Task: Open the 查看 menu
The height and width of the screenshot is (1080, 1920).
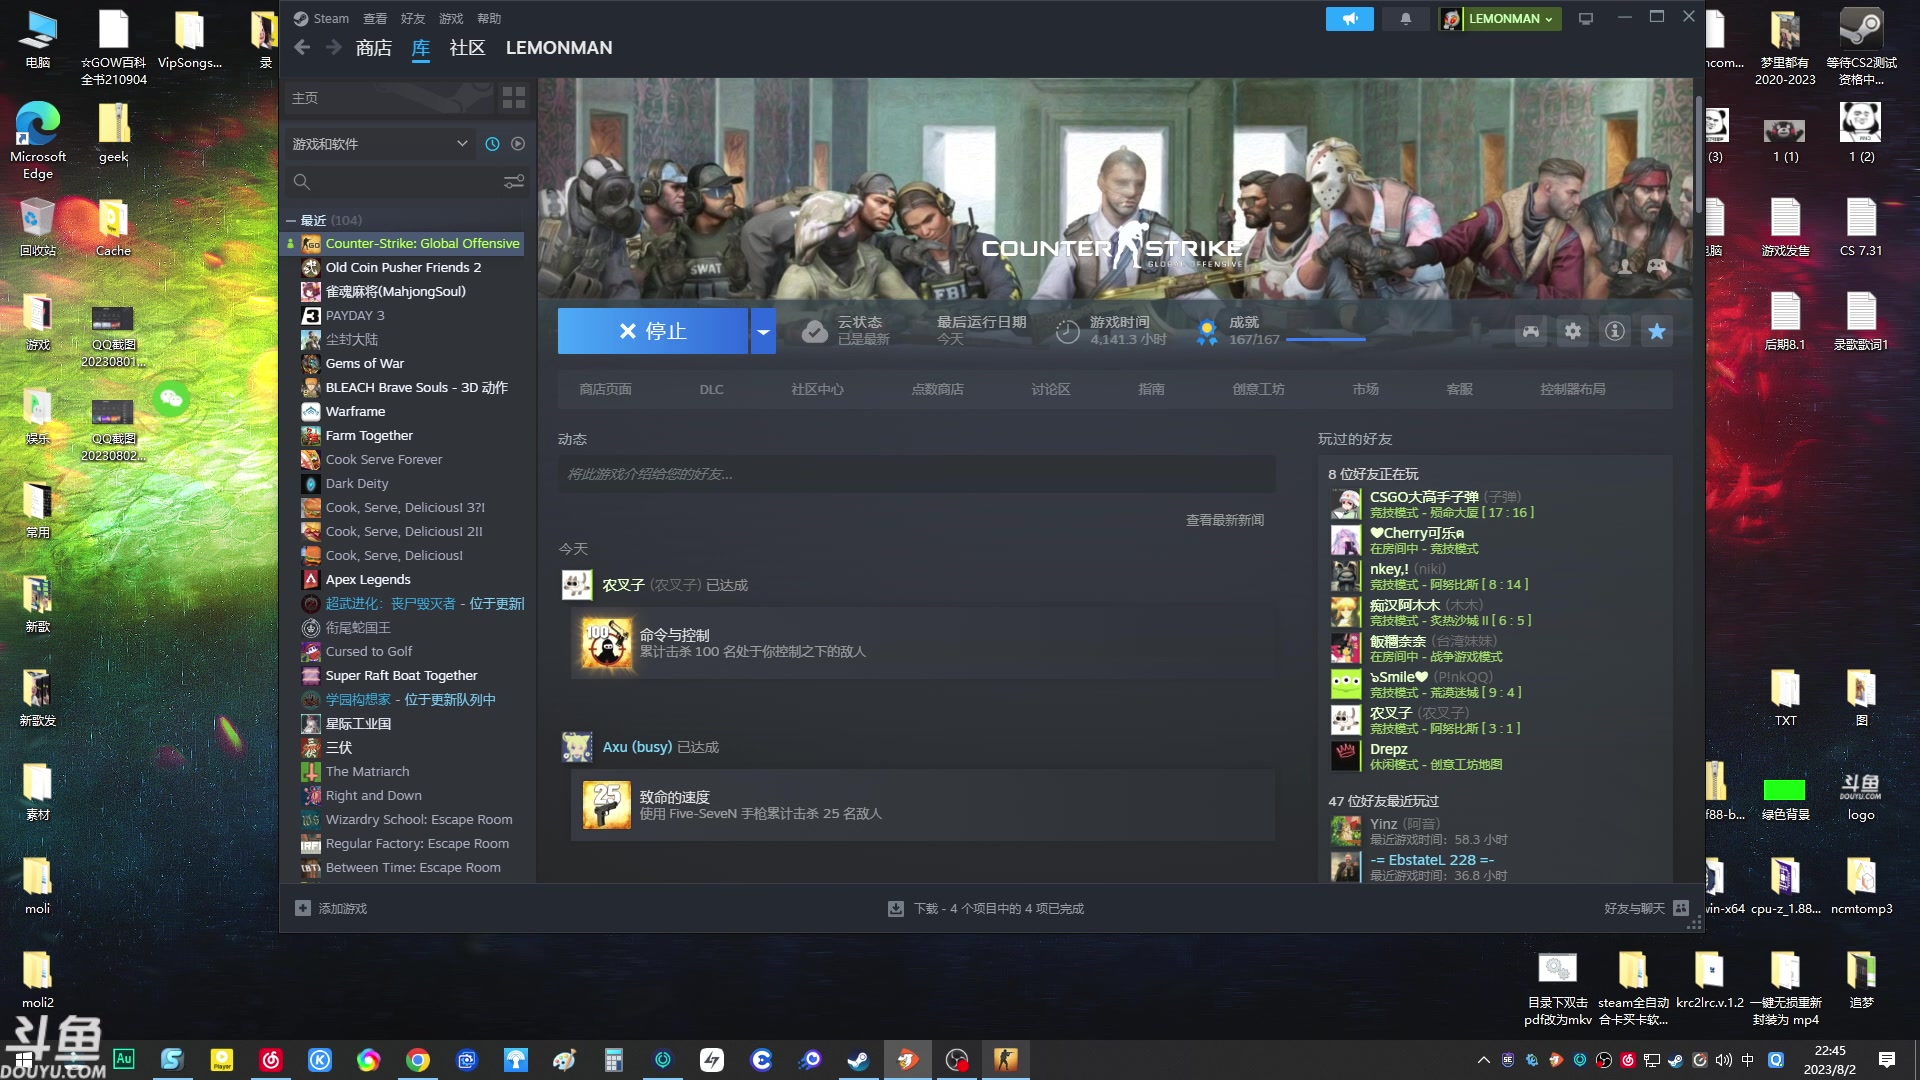Action: point(375,19)
